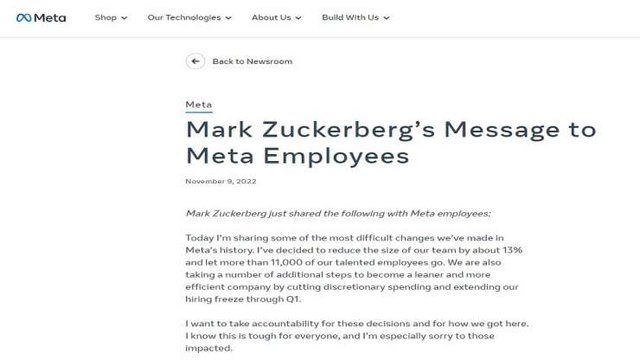
Task: Open the Our Technologies menu
Action: coord(184,18)
